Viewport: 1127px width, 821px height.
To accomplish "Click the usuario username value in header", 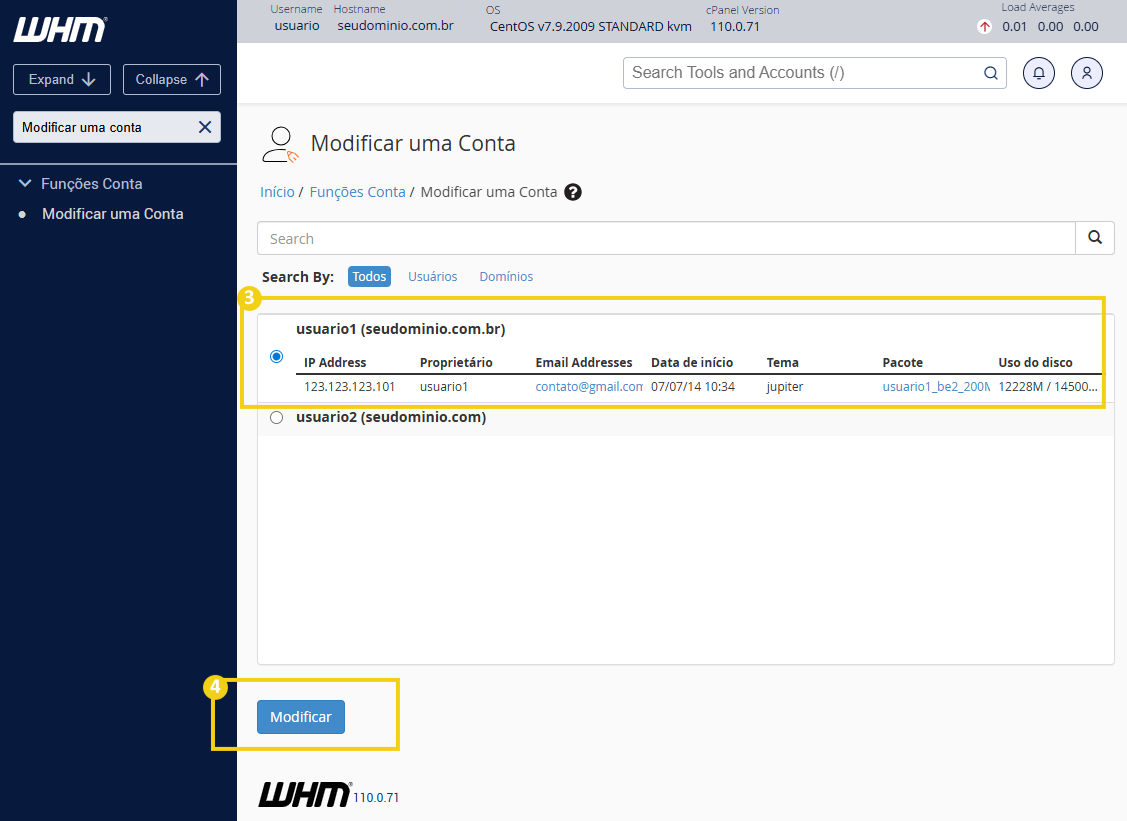I will coord(297,26).
